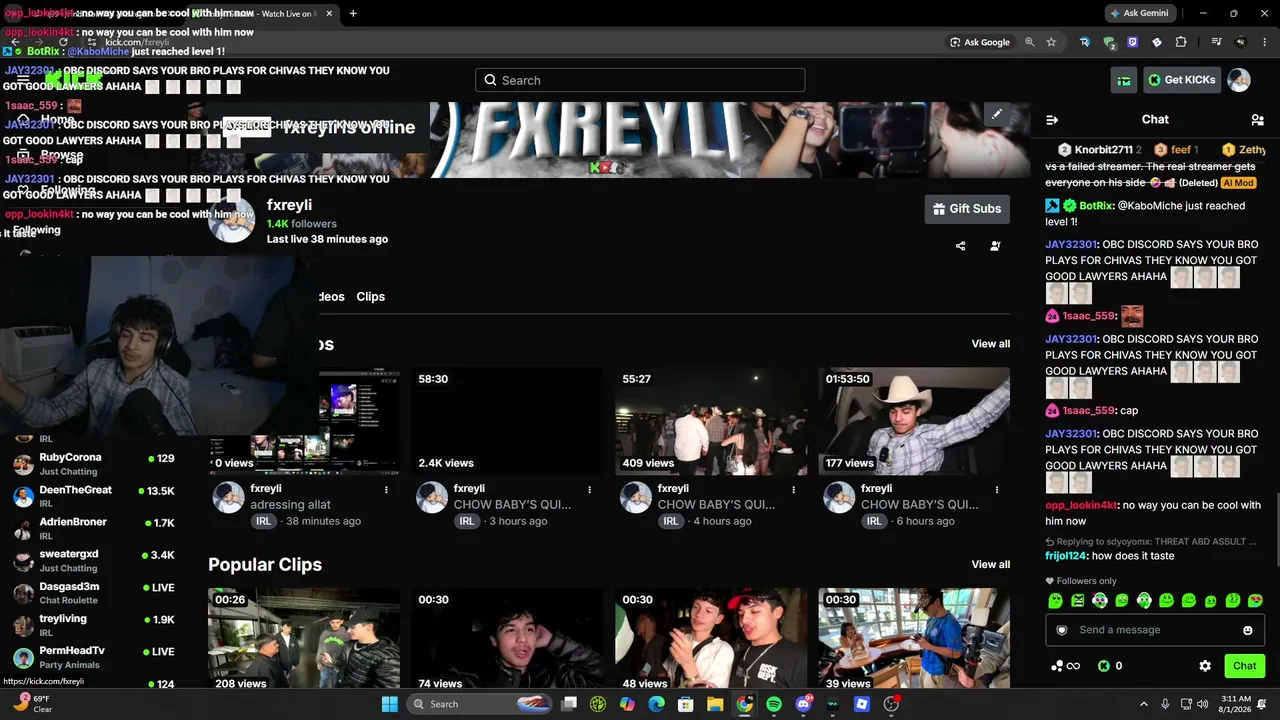Click View all for Popular Clips
The image size is (1280, 720).
coord(991,565)
